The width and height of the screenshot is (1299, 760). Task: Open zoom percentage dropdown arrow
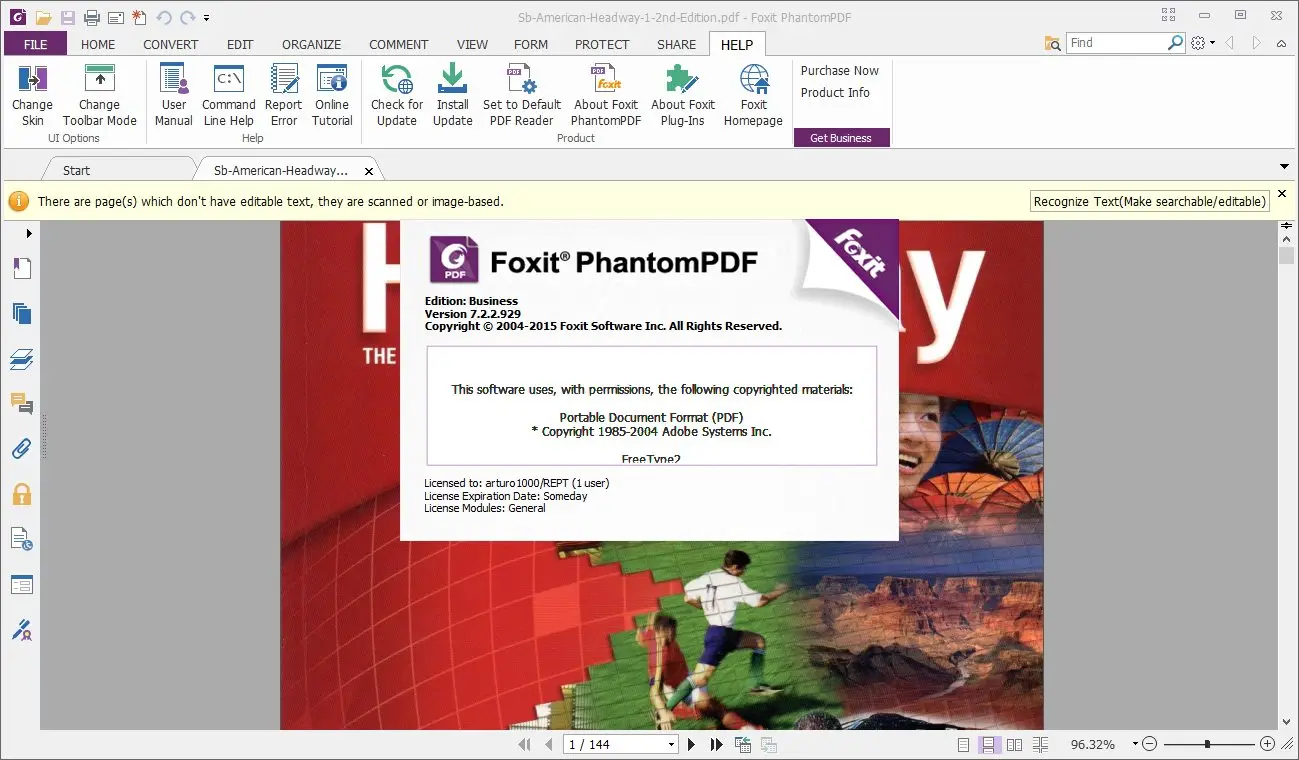click(x=1135, y=744)
